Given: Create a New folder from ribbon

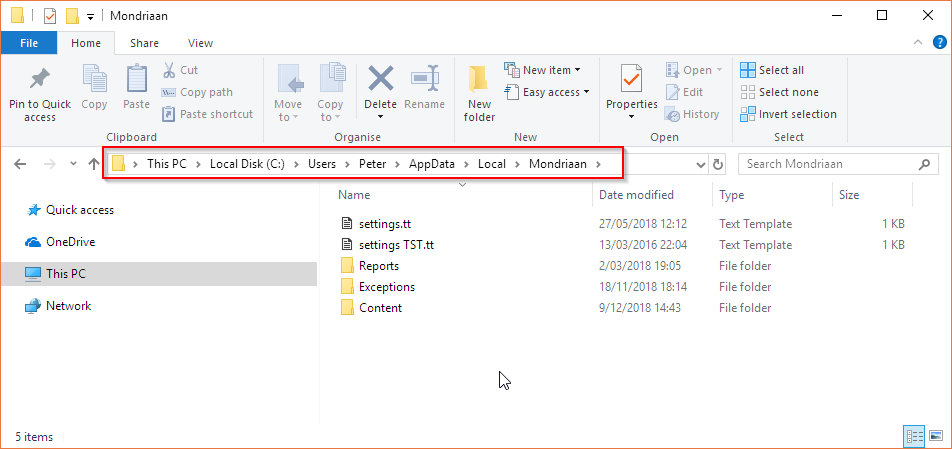Looking at the screenshot, I should 479,94.
